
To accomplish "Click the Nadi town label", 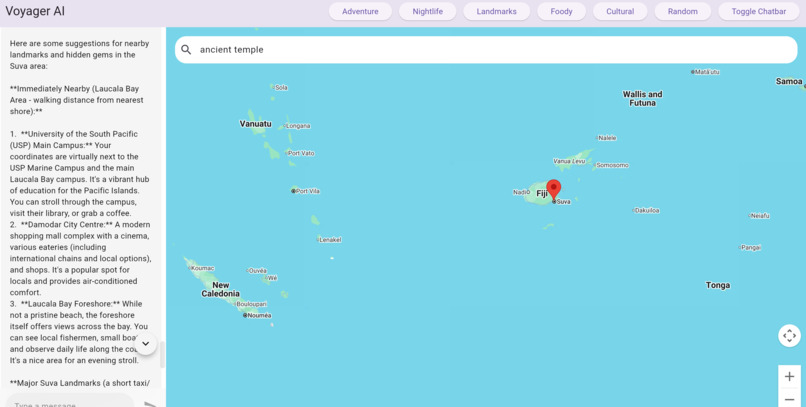I will 521,192.
